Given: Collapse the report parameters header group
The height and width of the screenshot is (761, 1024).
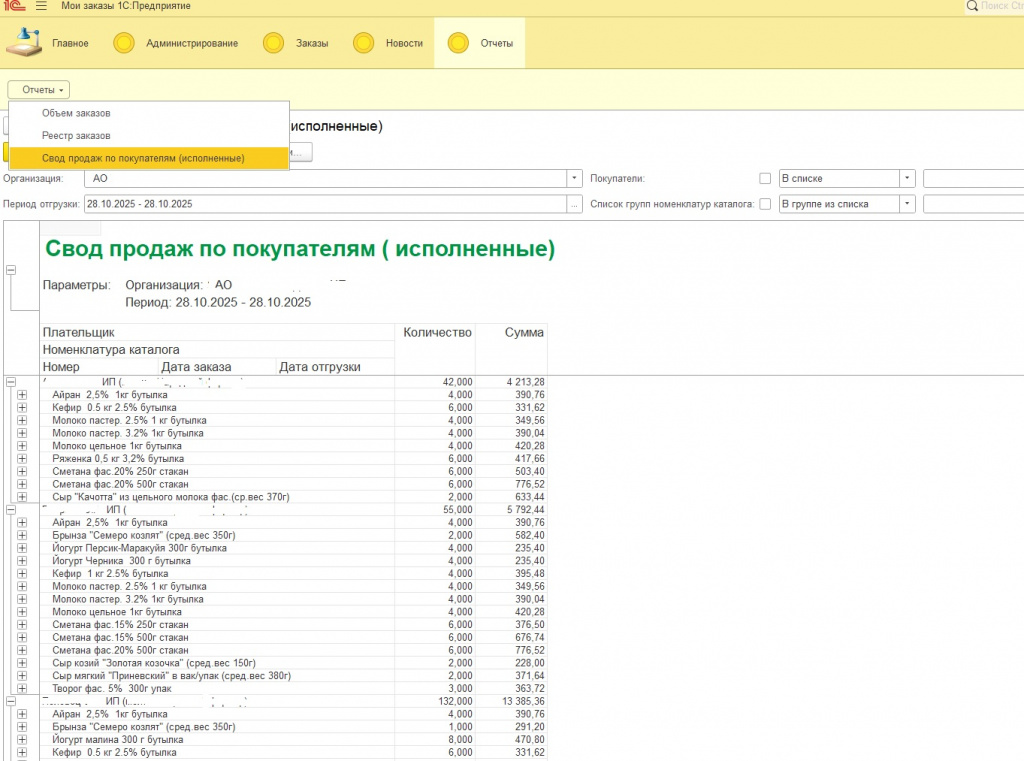Looking at the screenshot, I should pos(11,270).
